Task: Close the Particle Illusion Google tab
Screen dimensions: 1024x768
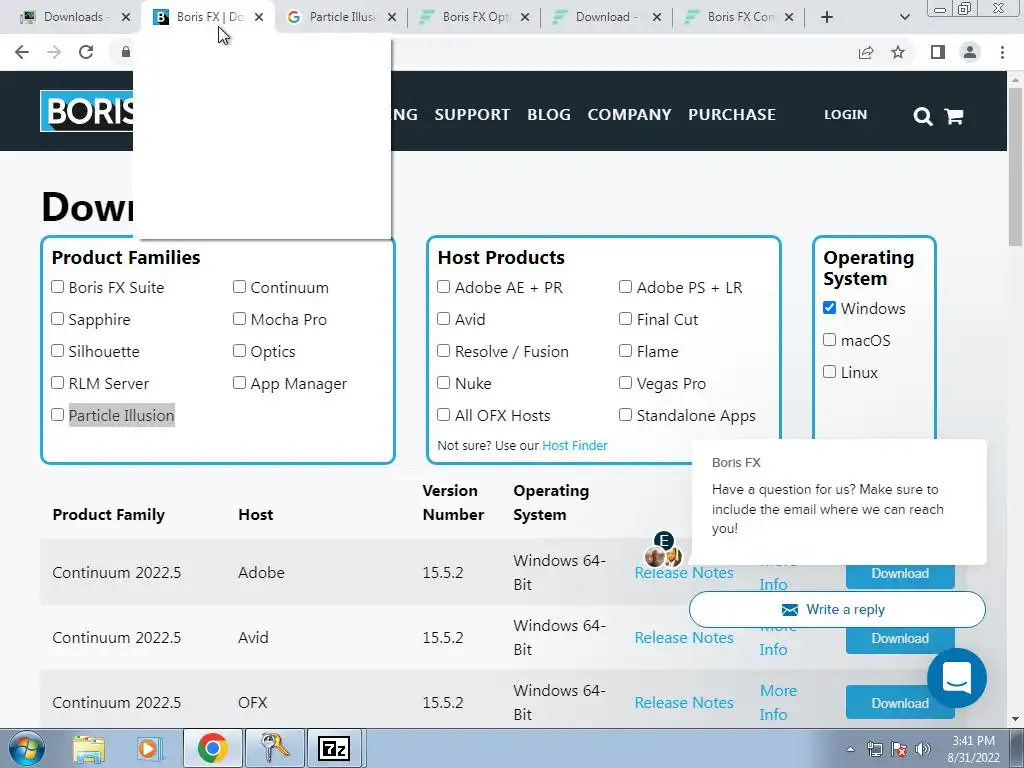Action: click(392, 17)
